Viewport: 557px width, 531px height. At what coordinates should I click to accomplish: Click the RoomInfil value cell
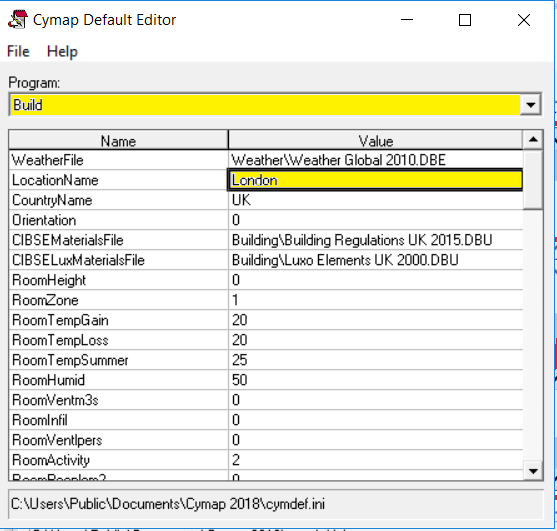coord(375,420)
